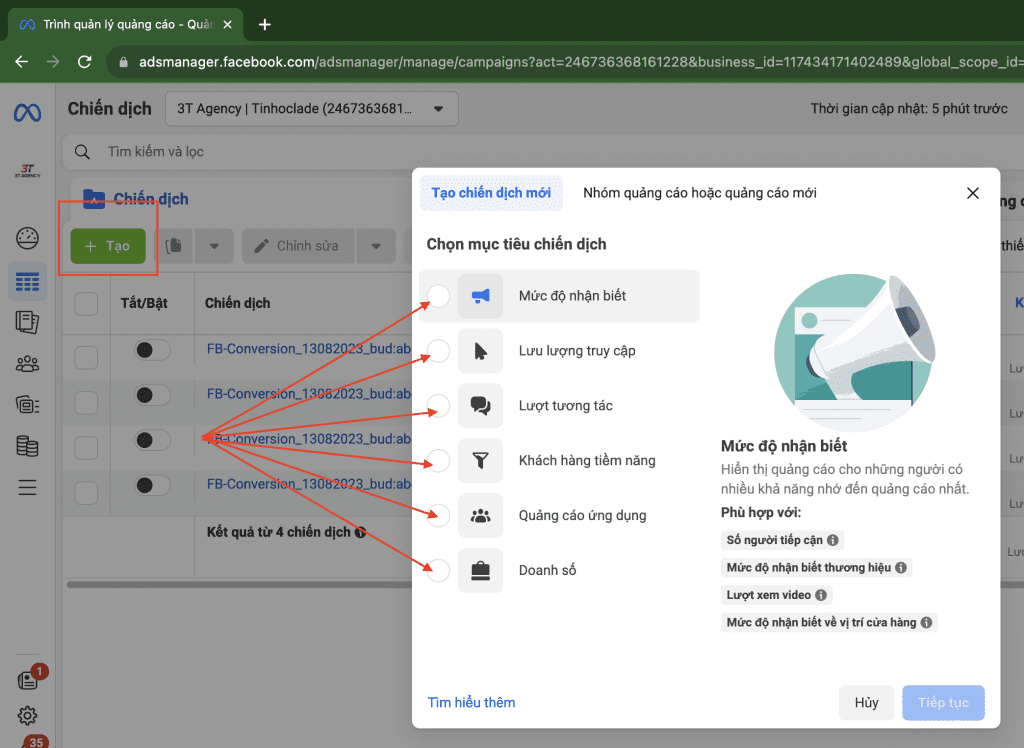Open the settings gear icon in the sidebar

[x=27, y=715]
